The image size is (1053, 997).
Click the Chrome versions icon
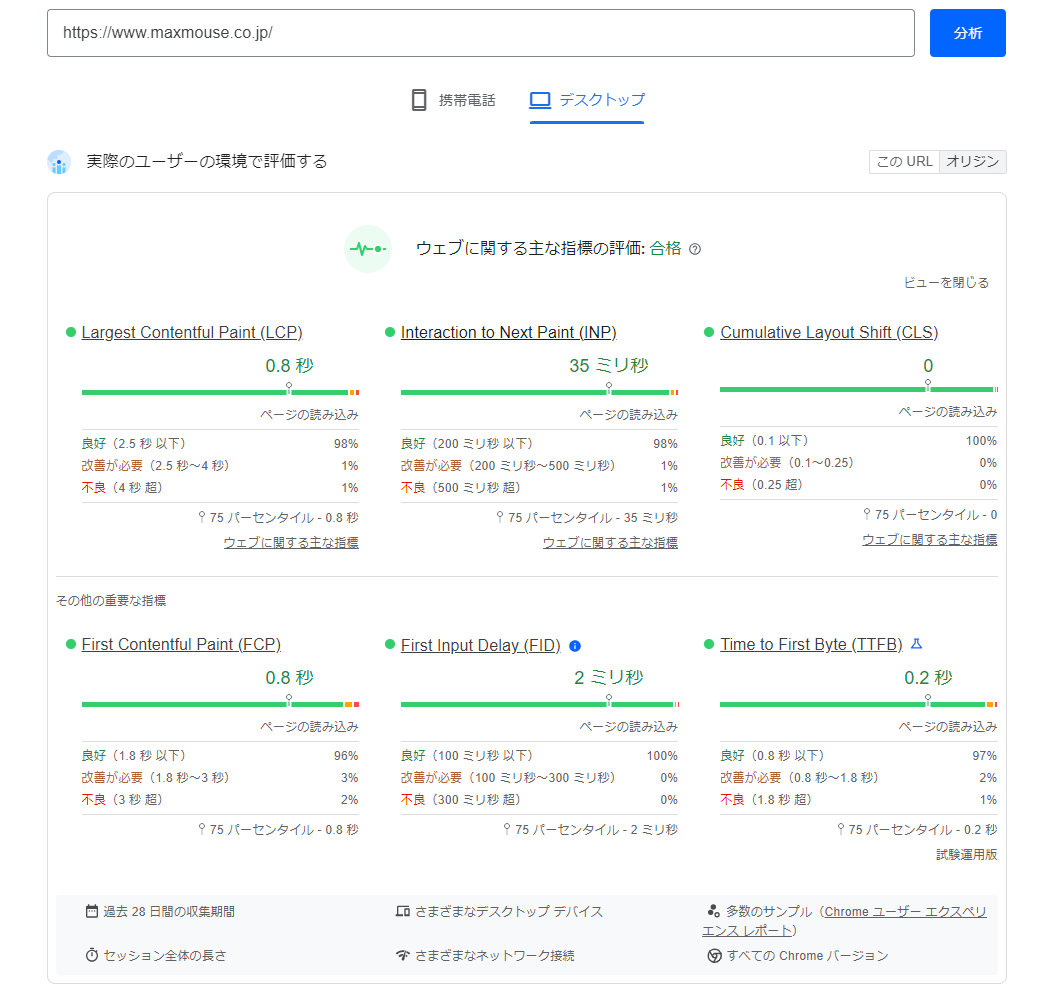[x=714, y=956]
